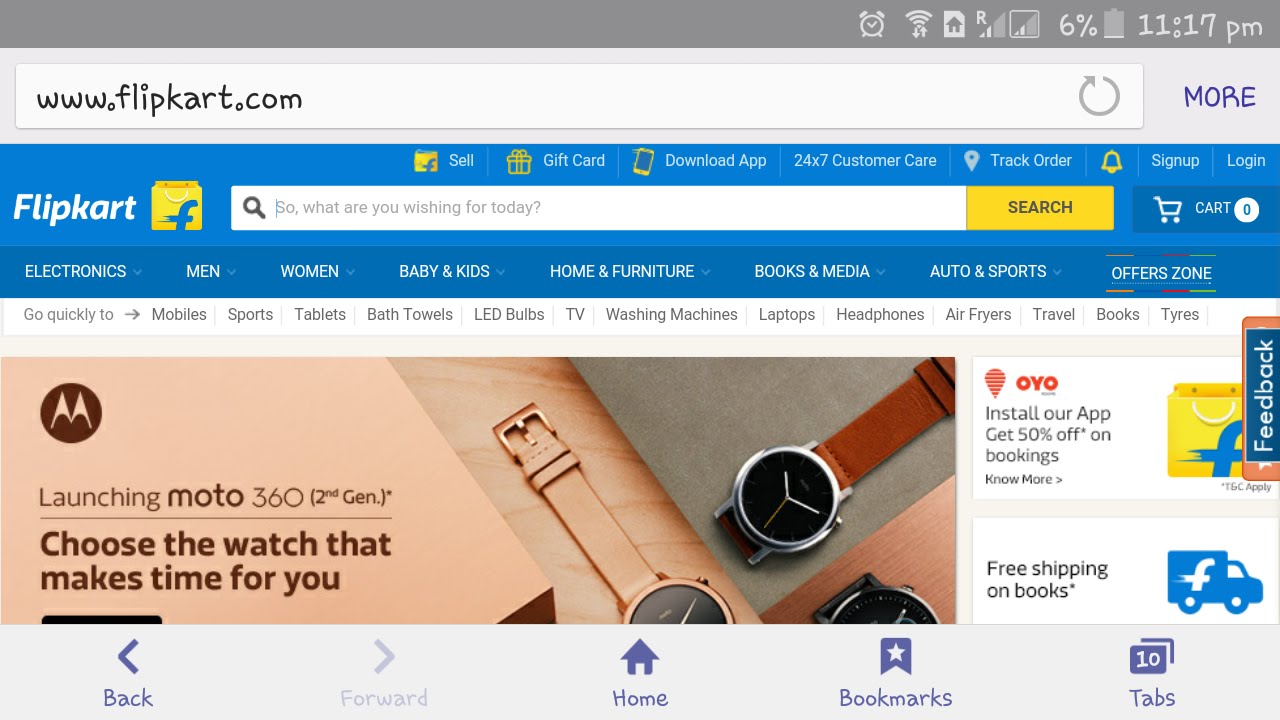This screenshot has height=720, width=1280.
Task: Tap the alarm clock status icon
Action: (872, 24)
